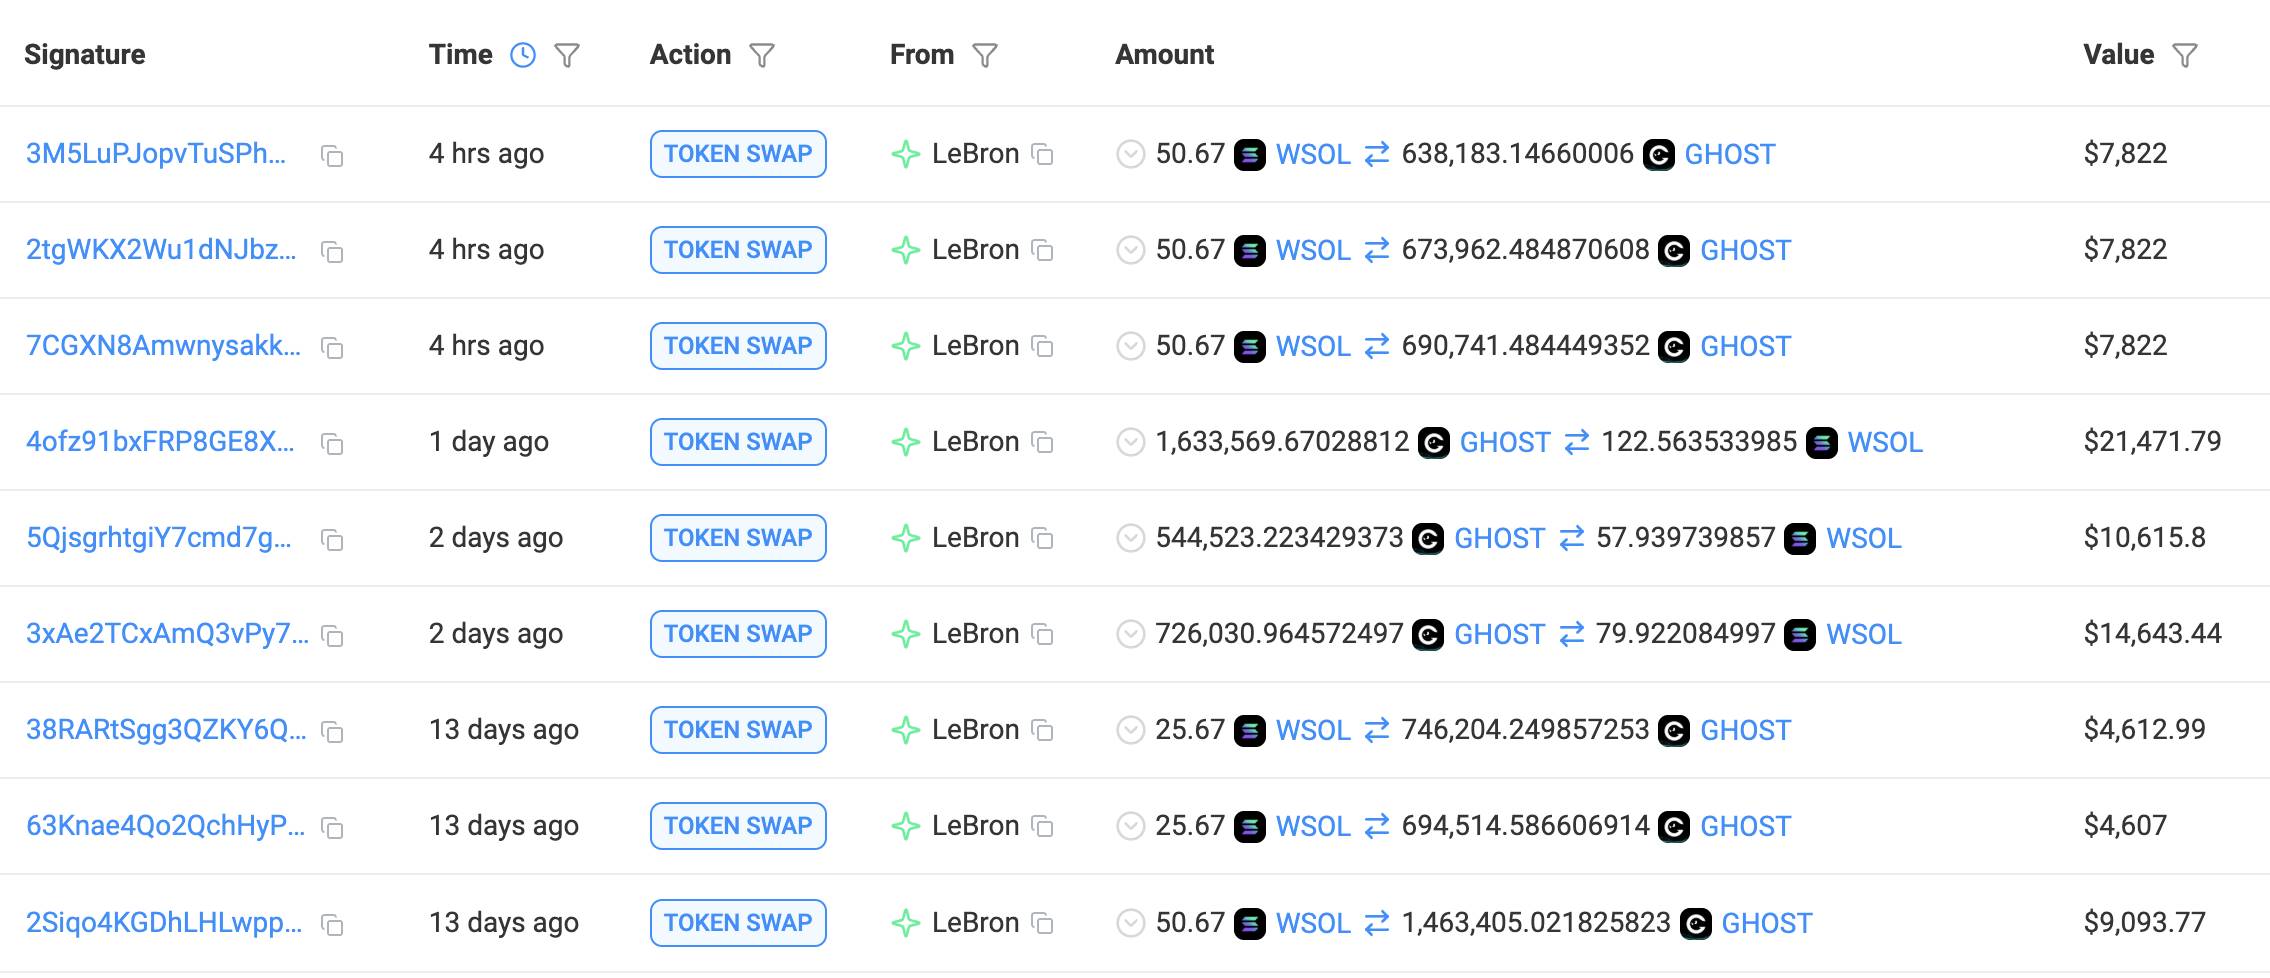Expand details of the 544,523.223429373 GHOST swap
The height and width of the screenshot is (978, 2270).
click(x=1130, y=539)
